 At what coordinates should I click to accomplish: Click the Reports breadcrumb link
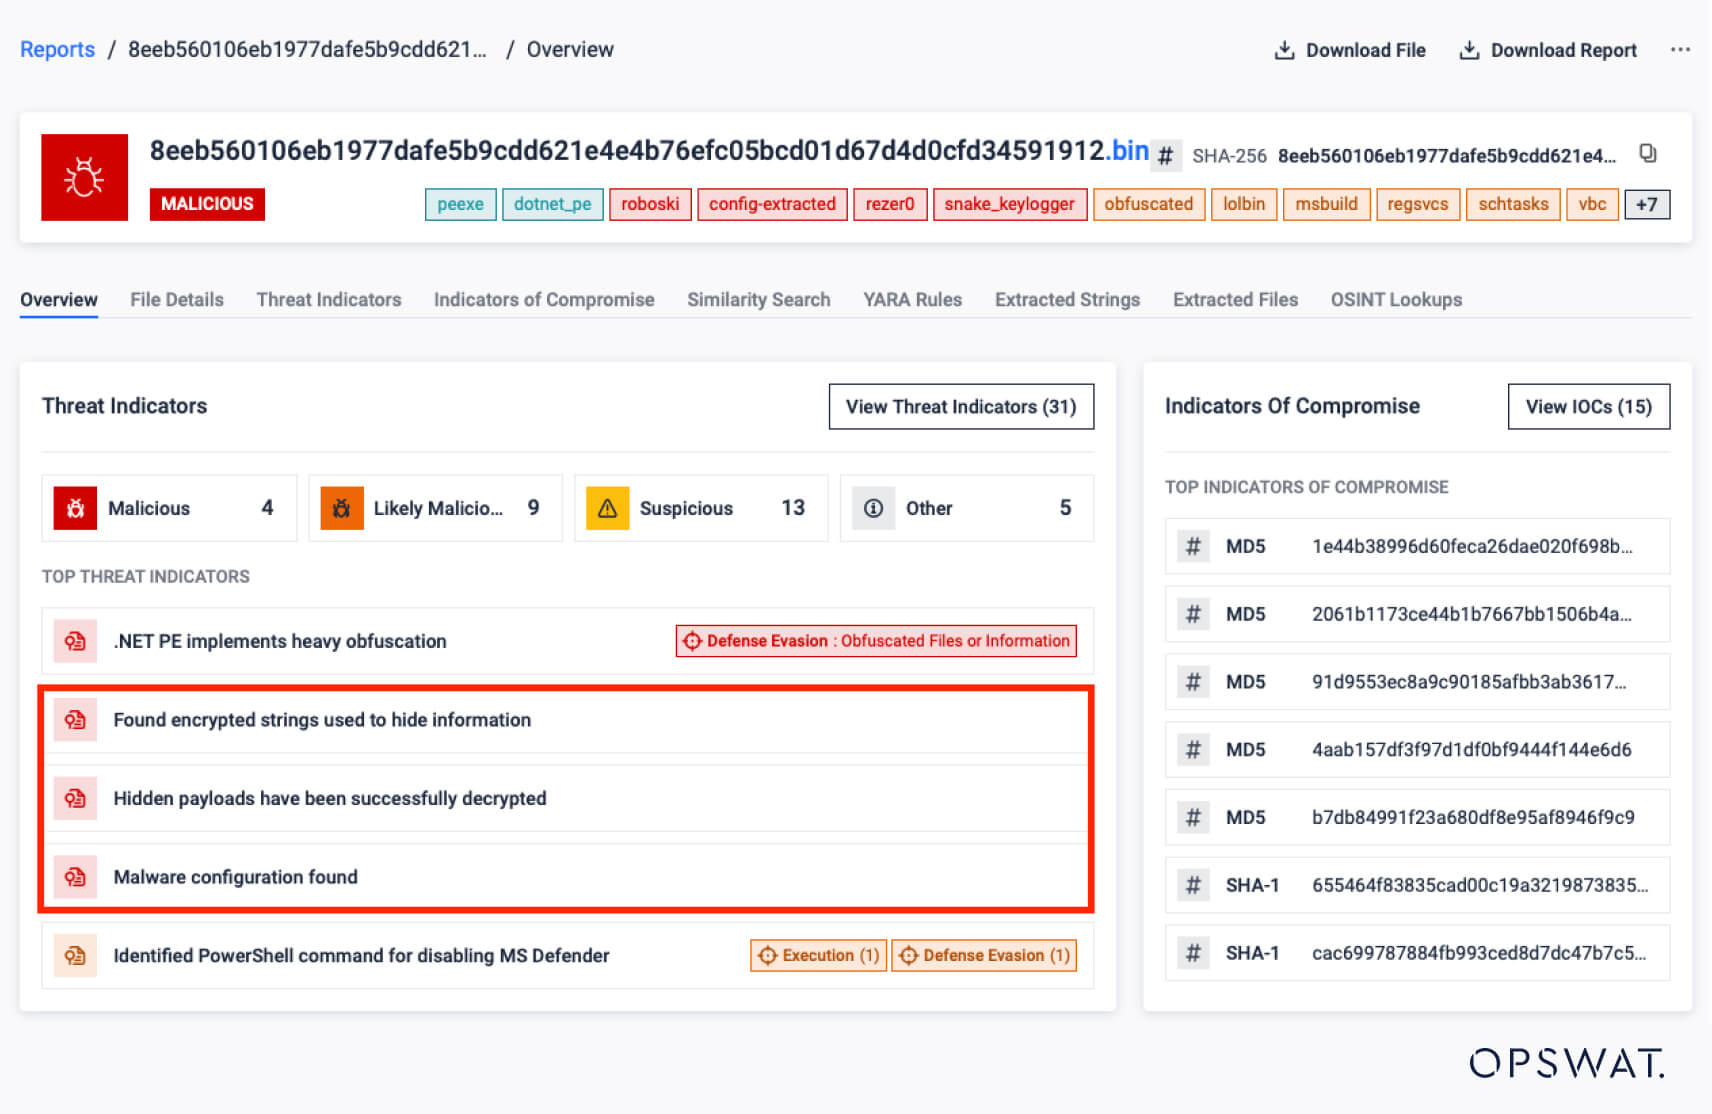(x=57, y=50)
